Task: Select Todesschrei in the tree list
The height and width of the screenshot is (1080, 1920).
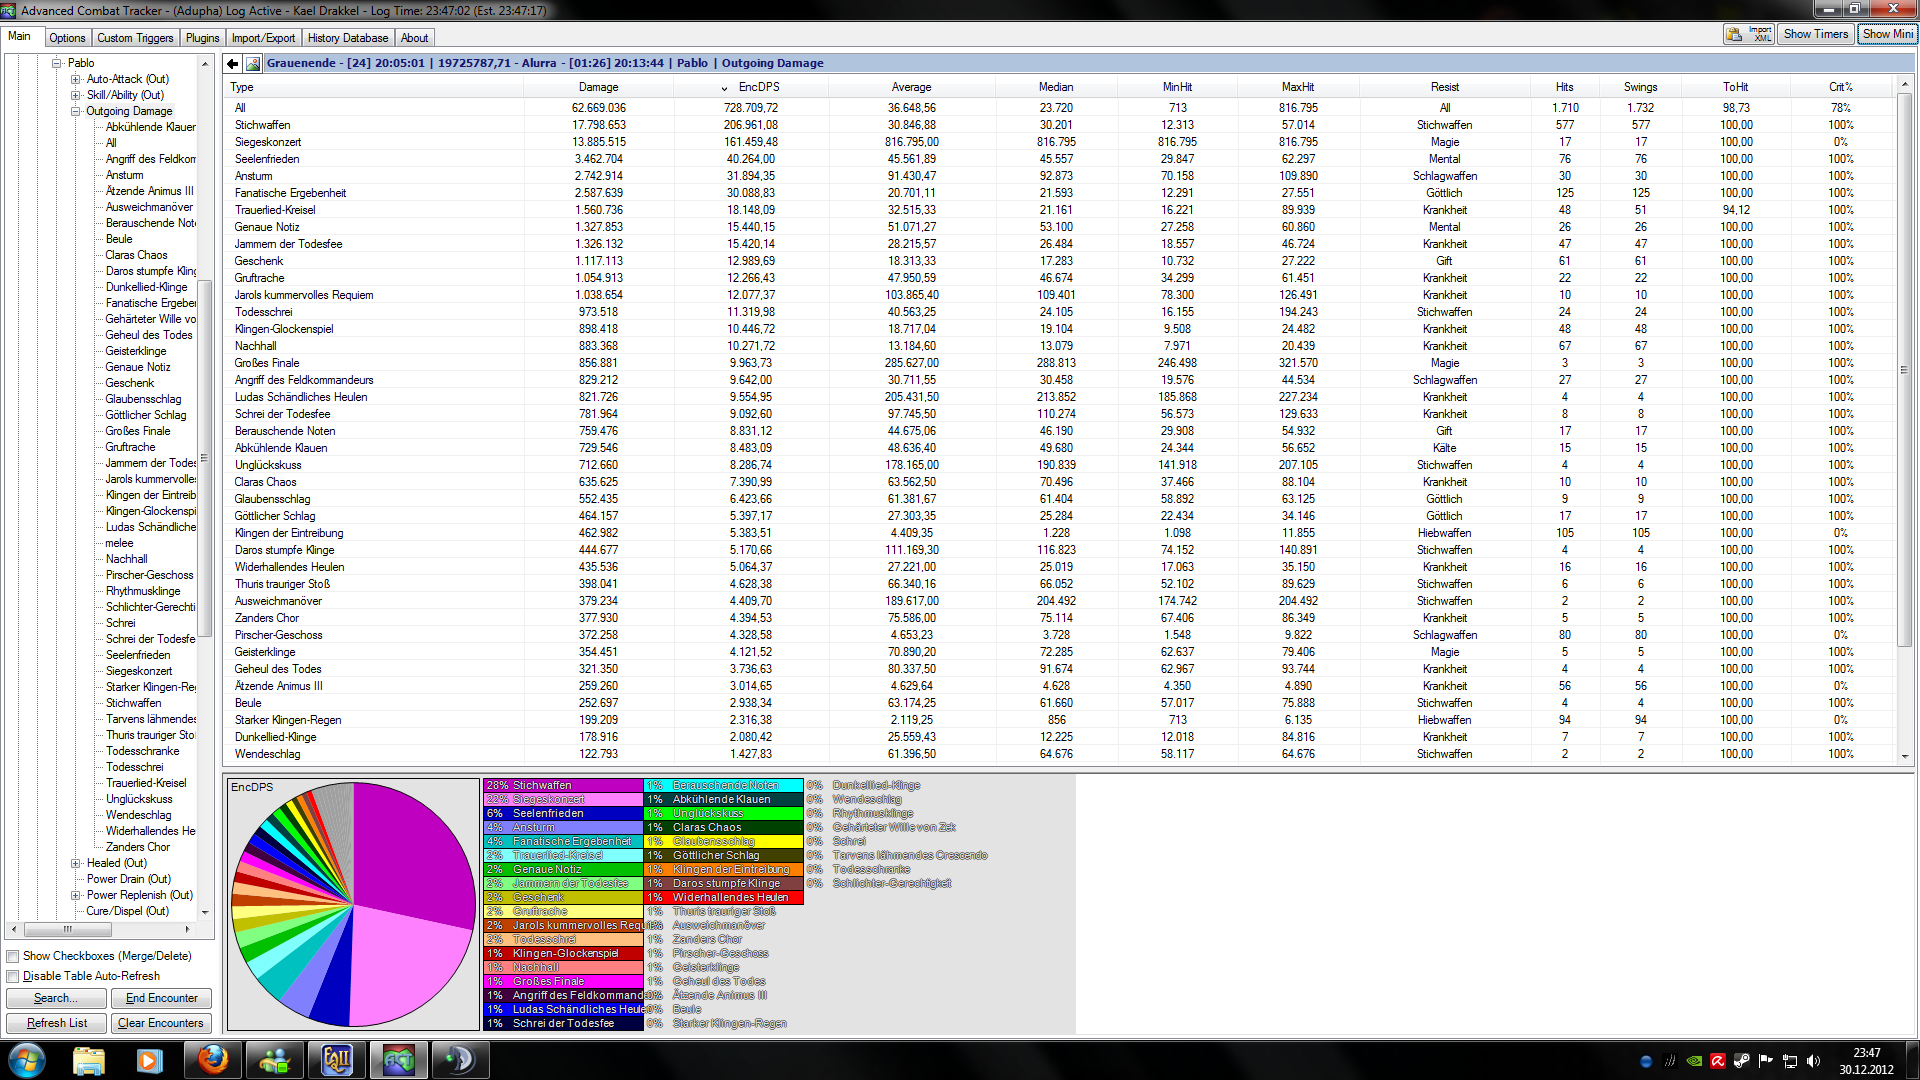Action: point(135,767)
